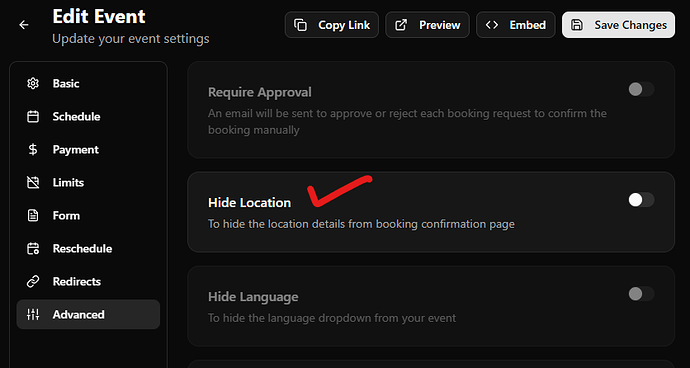The height and width of the screenshot is (368, 690).
Task: Click the code brackets icon in Embed
Action: 492,25
